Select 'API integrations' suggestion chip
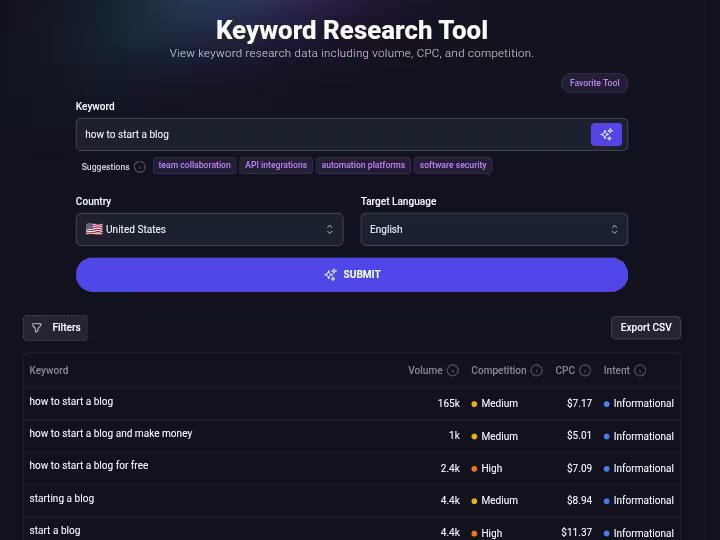 [x=276, y=165]
